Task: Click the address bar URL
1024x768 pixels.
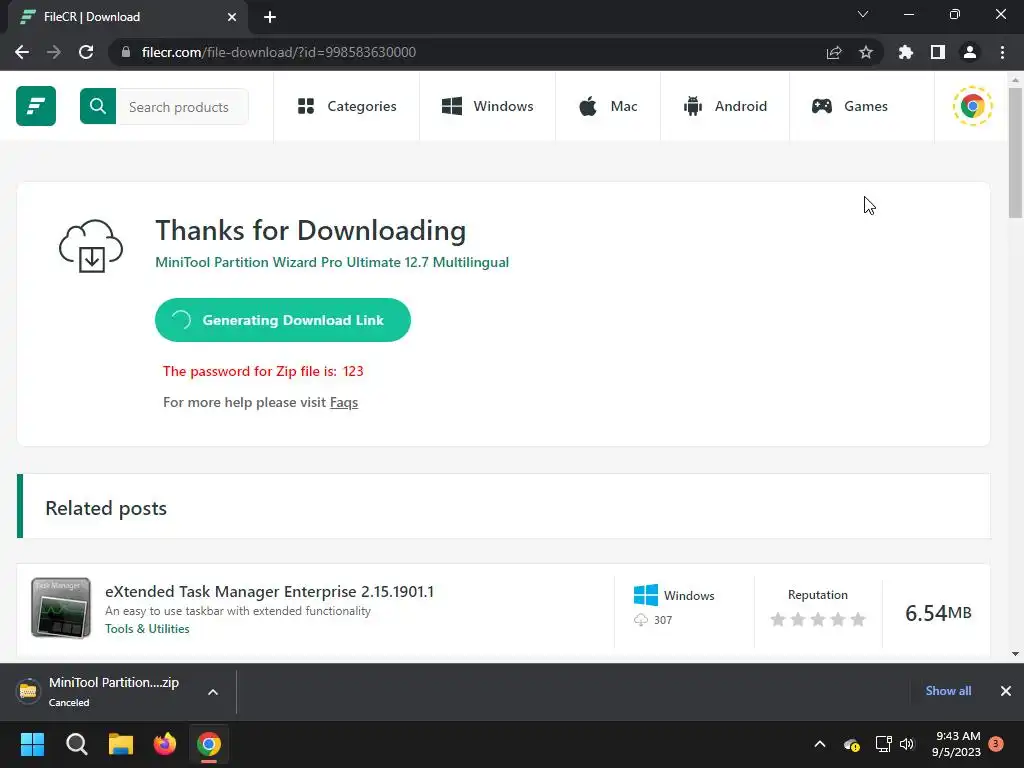Action: click(279, 52)
